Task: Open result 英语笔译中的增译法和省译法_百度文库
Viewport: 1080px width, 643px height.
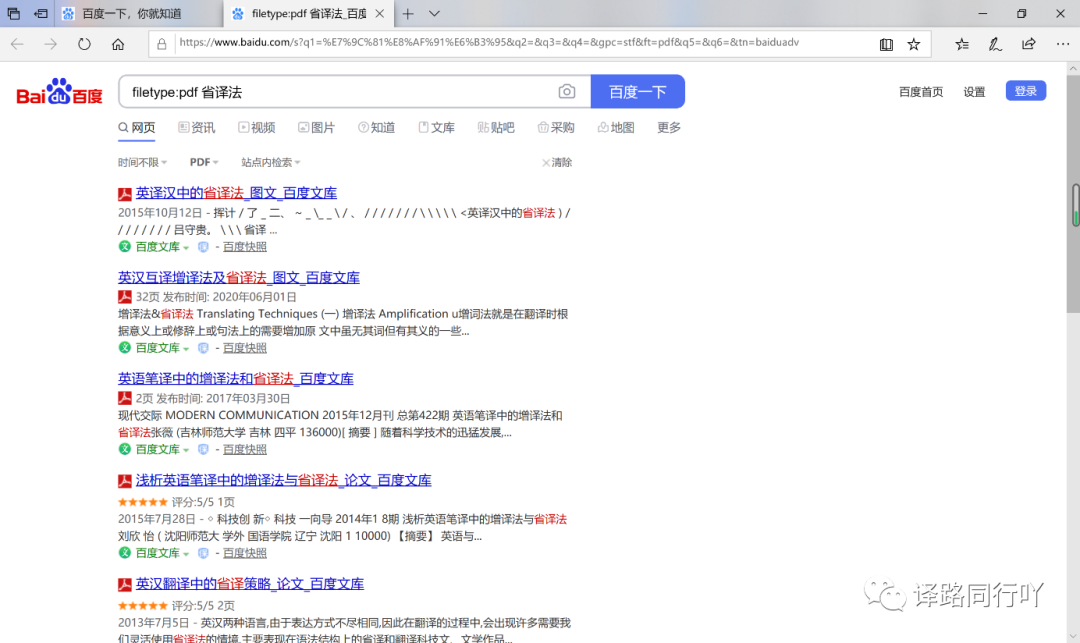Action: [x=236, y=379]
